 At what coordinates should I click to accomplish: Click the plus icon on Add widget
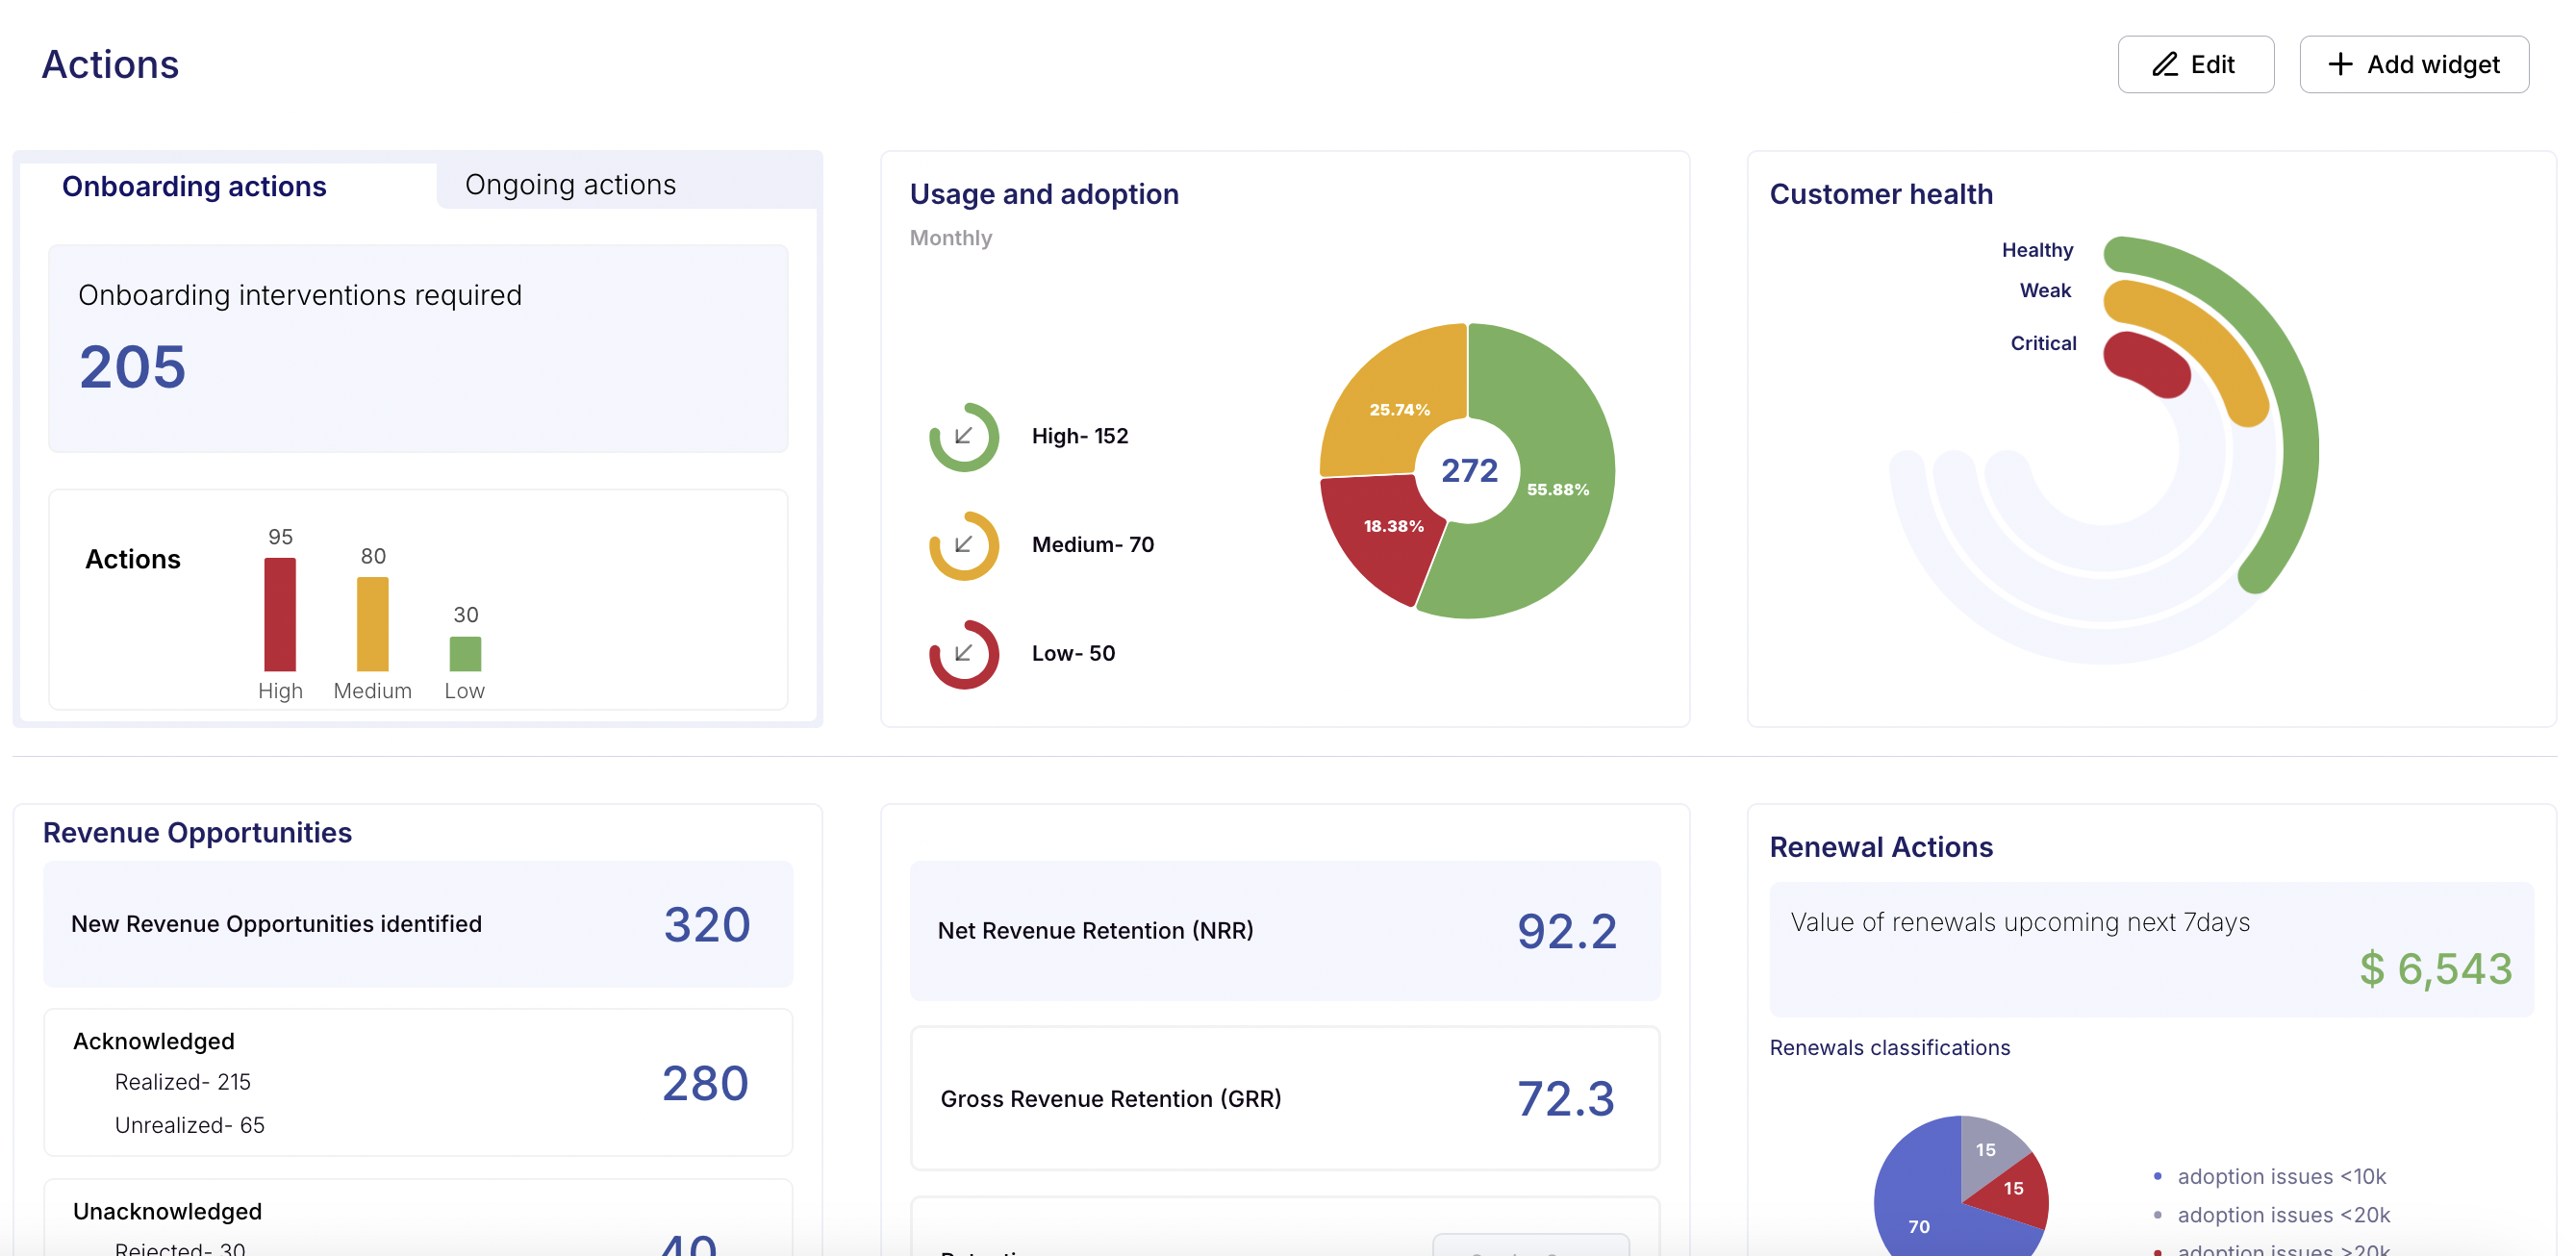(x=2340, y=65)
